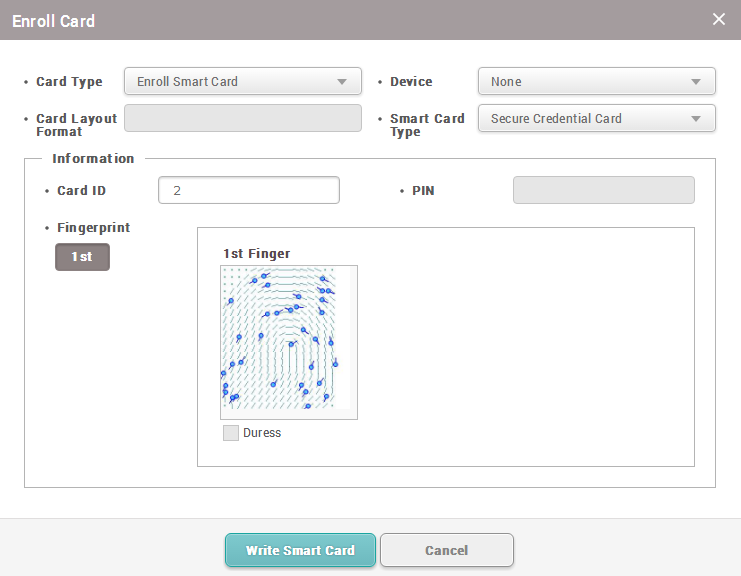
Task: Cancel the card enrollment
Action: [x=446, y=550]
